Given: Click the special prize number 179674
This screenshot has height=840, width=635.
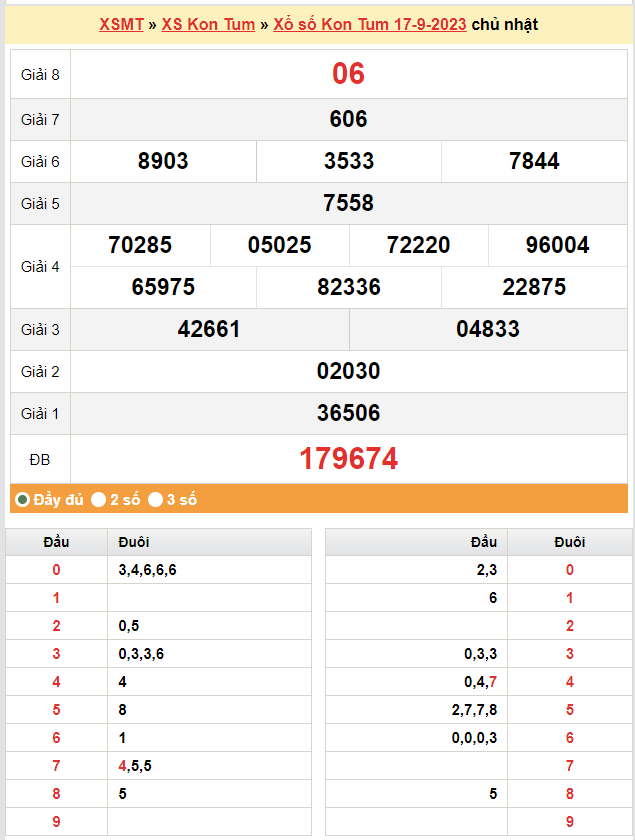Looking at the screenshot, I should 348,459.
